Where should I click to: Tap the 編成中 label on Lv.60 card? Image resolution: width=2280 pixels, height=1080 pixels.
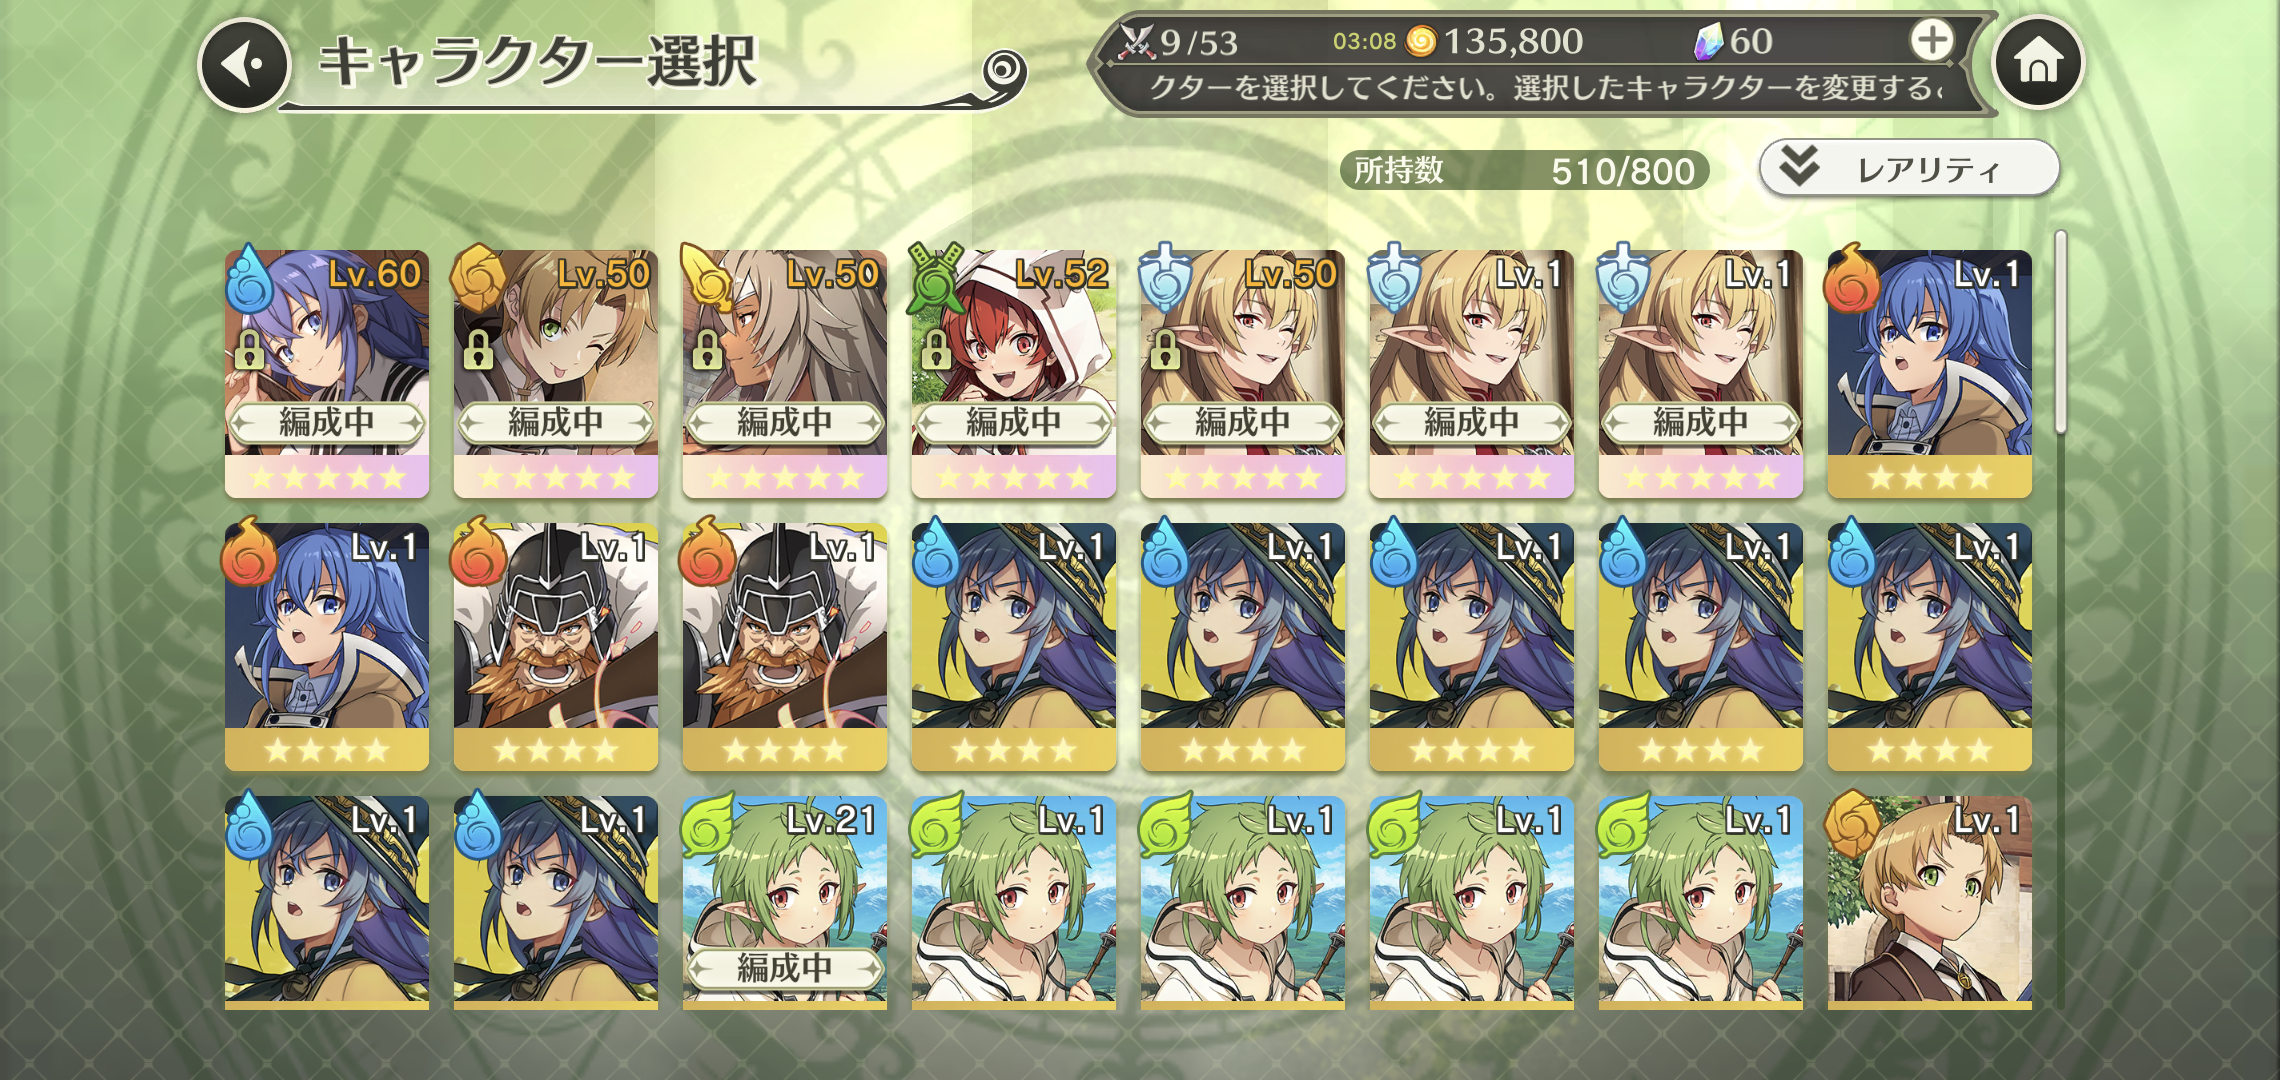(x=327, y=423)
